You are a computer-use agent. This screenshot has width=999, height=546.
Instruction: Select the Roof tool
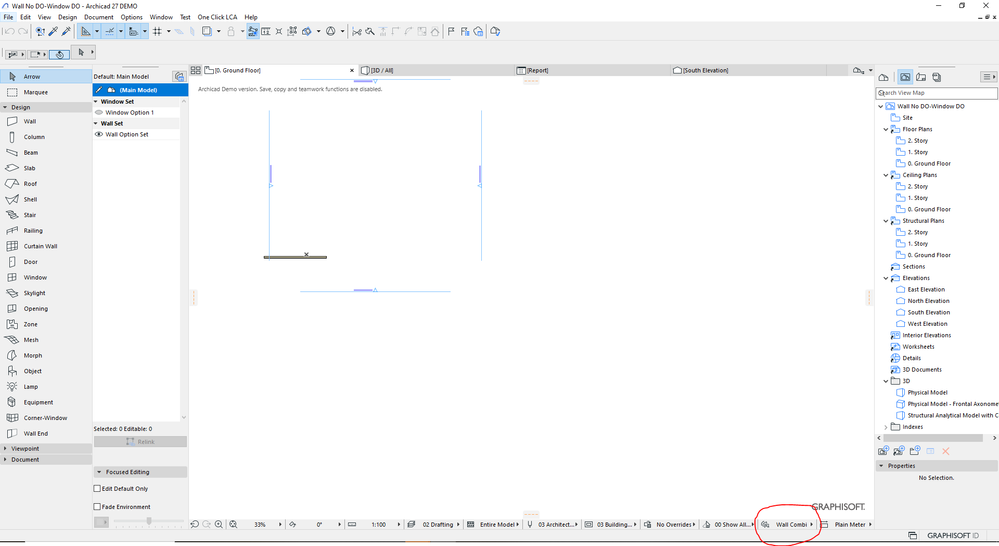pyautogui.click(x=46, y=183)
